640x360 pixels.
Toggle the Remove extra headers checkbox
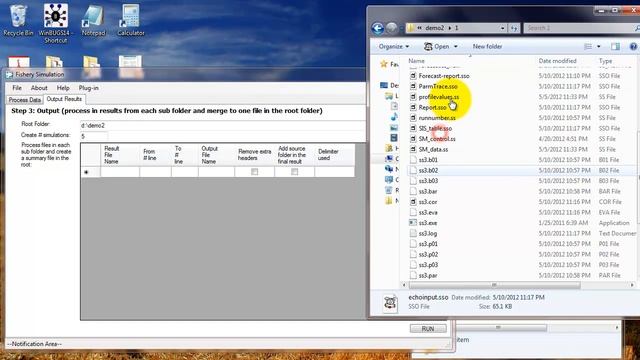click(255, 172)
